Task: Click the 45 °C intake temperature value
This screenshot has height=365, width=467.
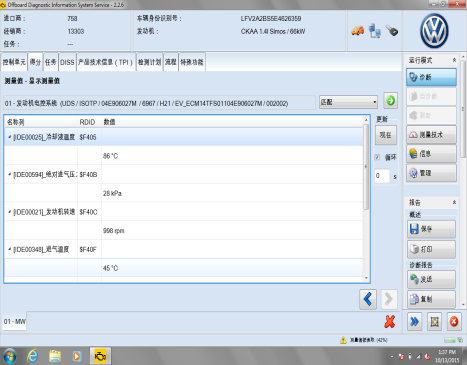Action: pyautogui.click(x=110, y=268)
